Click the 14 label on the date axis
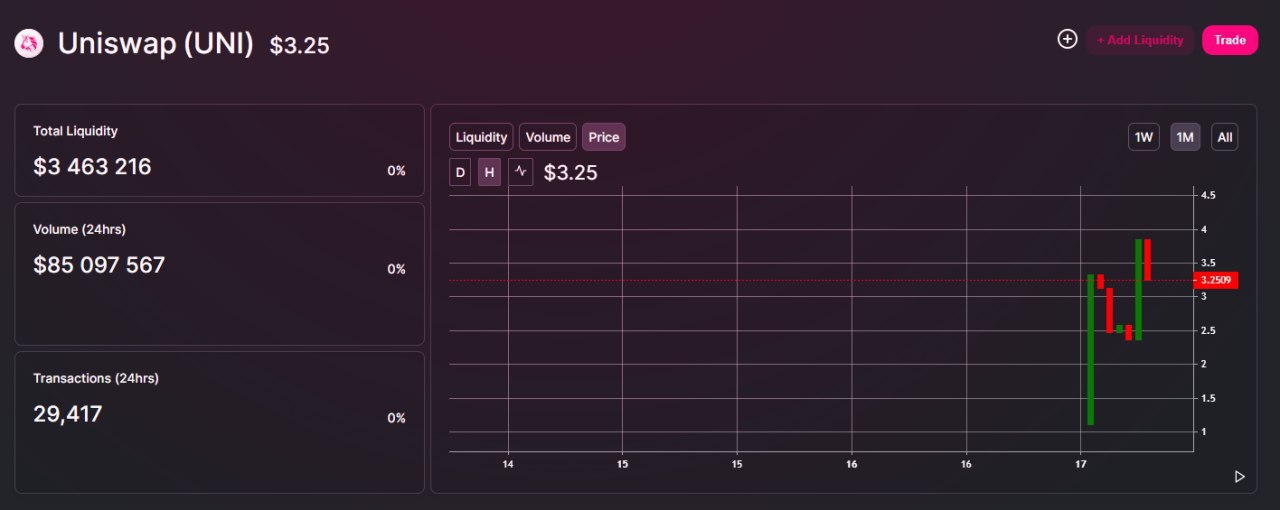 pyautogui.click(x=508, y=464)
